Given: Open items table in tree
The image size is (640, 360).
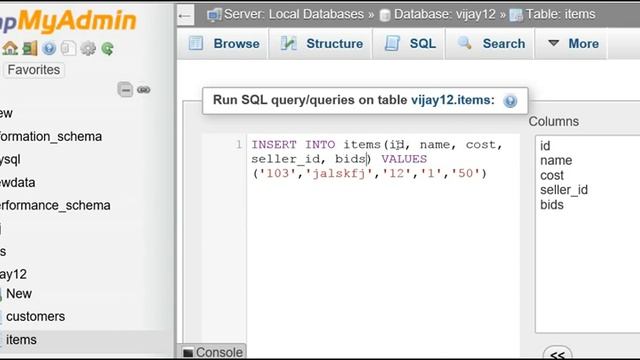Looking at the screenshot, I should (x=21, y=340).
